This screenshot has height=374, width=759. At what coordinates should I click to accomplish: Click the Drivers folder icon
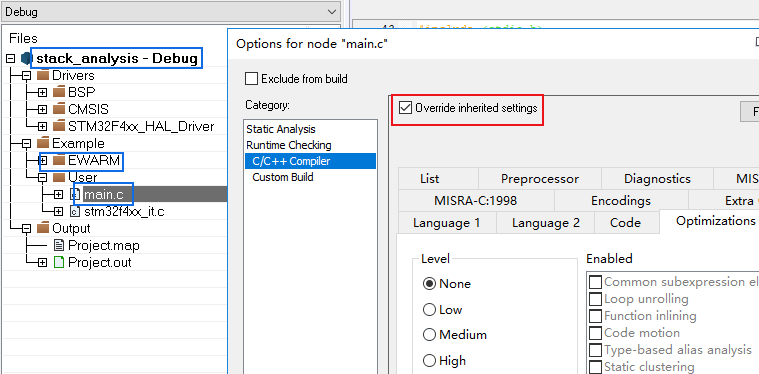tap(43, 75)
